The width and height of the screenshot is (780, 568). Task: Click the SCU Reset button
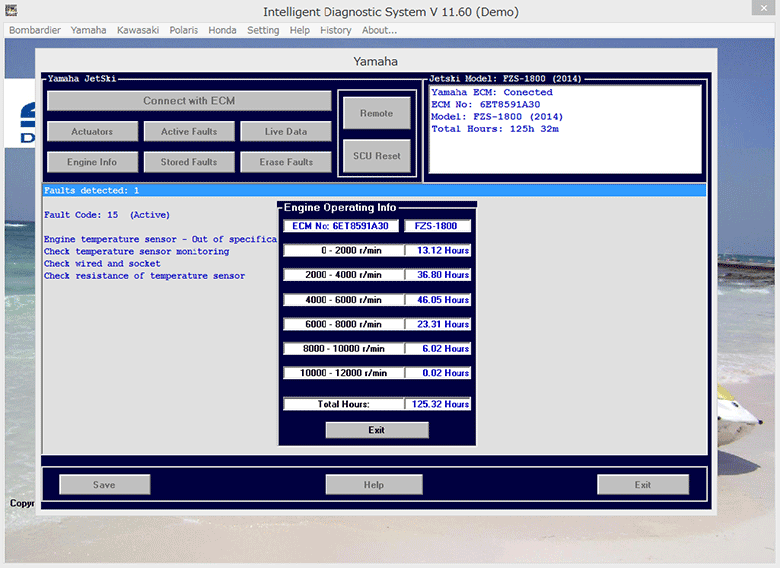point(377,156)
